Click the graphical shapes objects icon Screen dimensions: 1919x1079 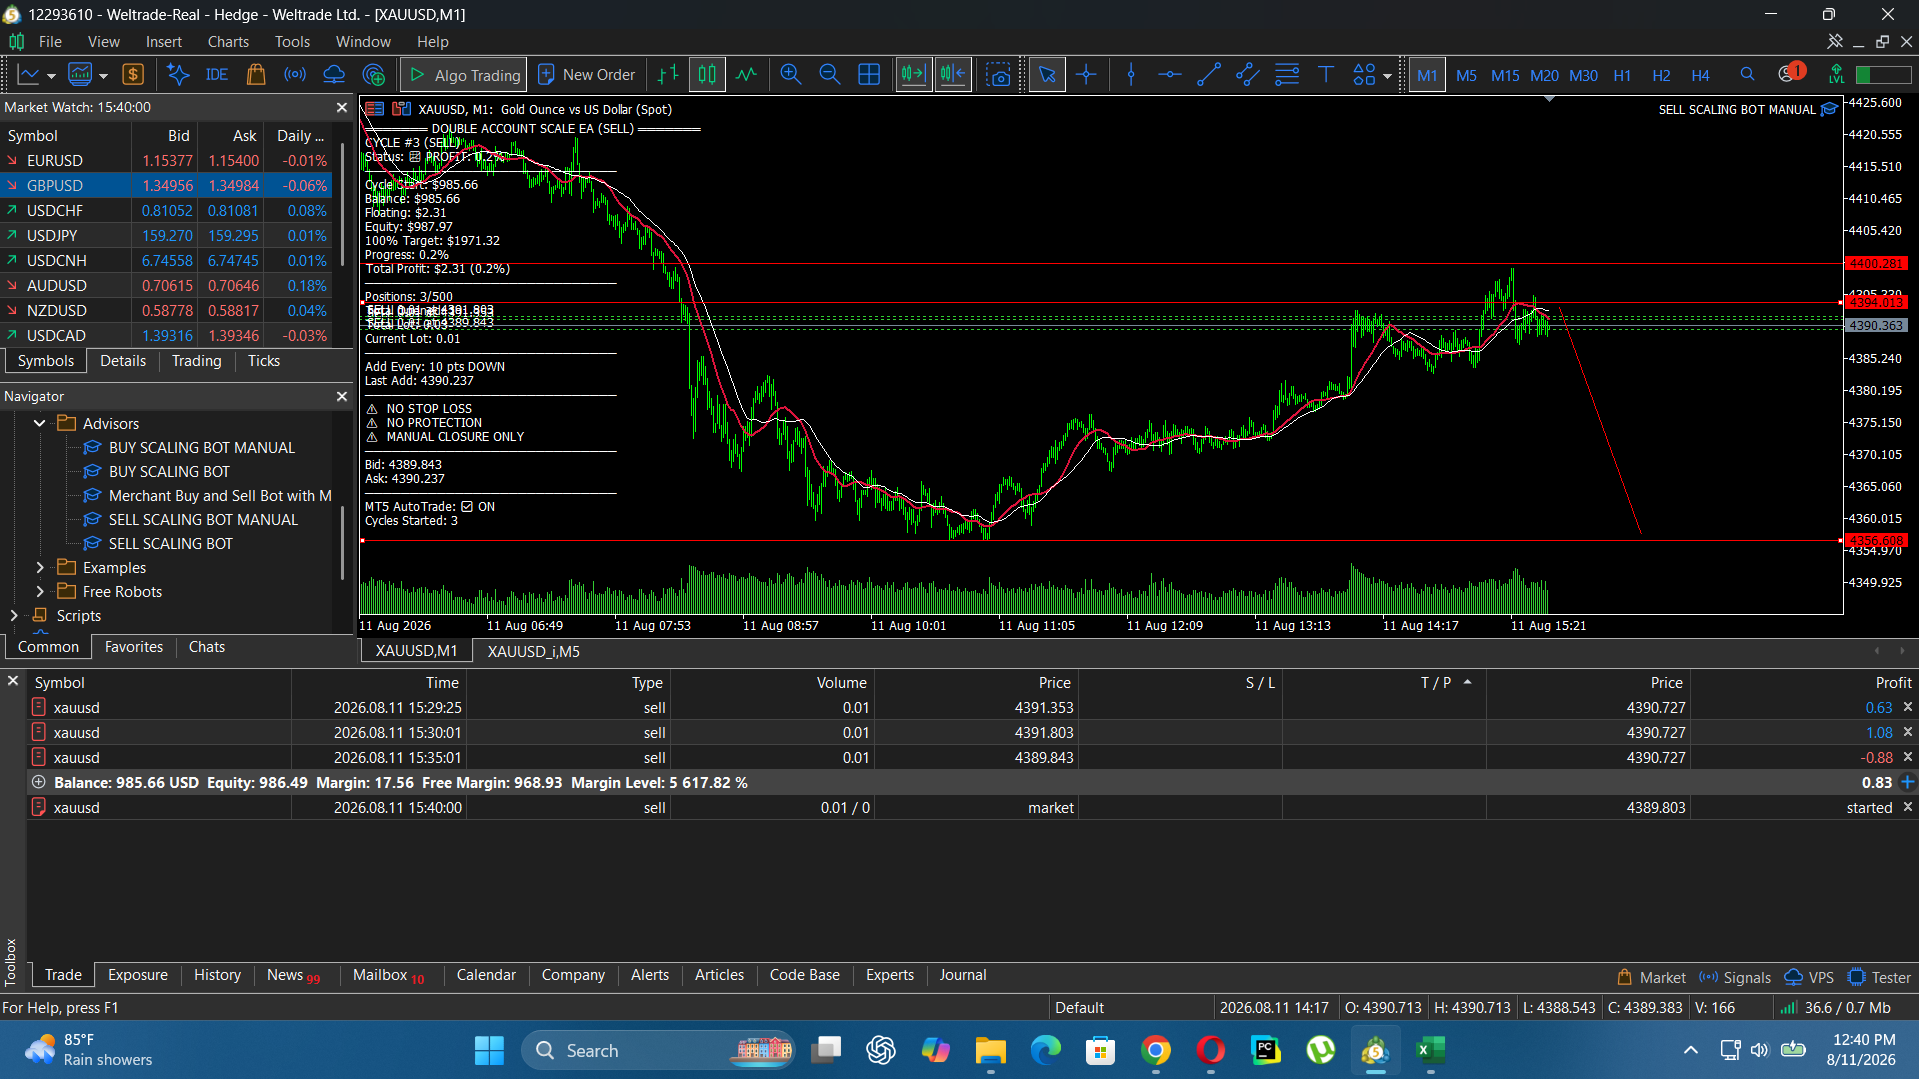click(x=1364, y=75)
